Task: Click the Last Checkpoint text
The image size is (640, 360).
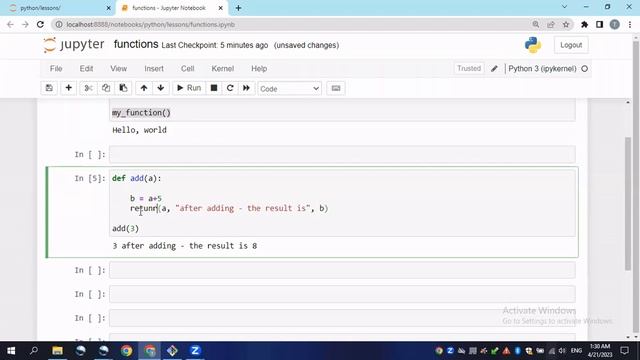Action: coord(215,45)
